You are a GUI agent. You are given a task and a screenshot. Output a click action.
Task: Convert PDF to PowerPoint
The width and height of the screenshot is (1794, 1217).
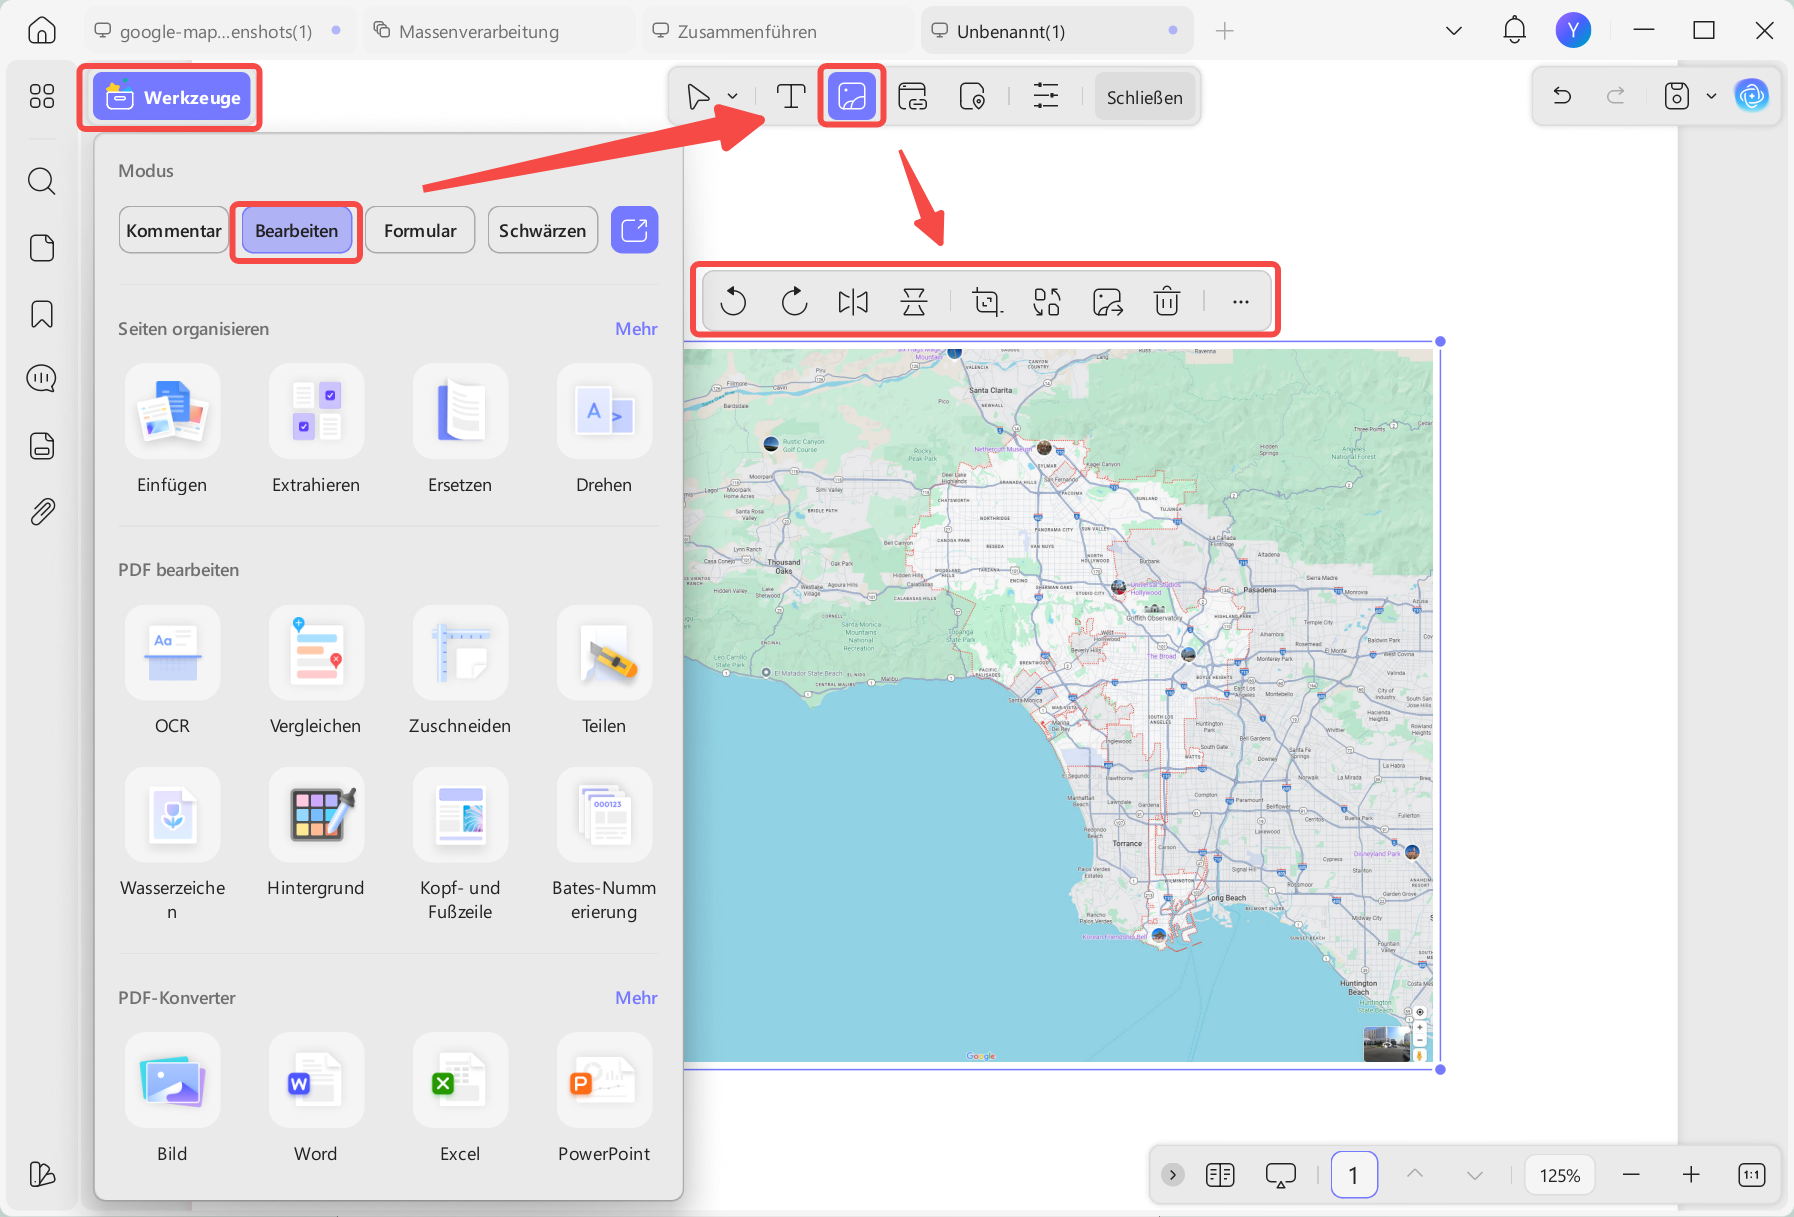coord(604,1098)
